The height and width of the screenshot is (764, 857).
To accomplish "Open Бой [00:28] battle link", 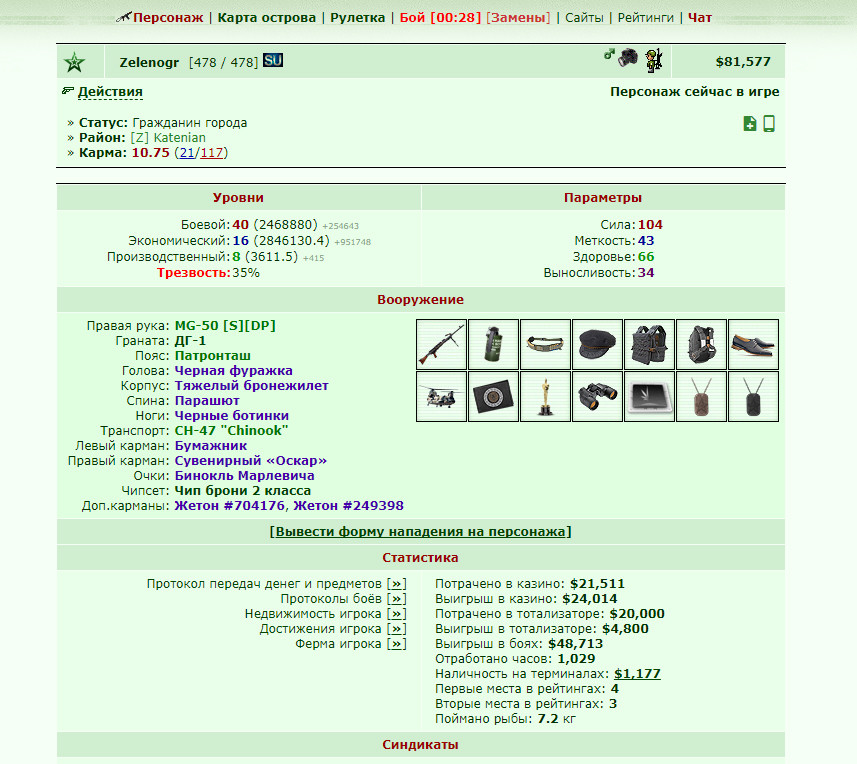I will point(440,17).
